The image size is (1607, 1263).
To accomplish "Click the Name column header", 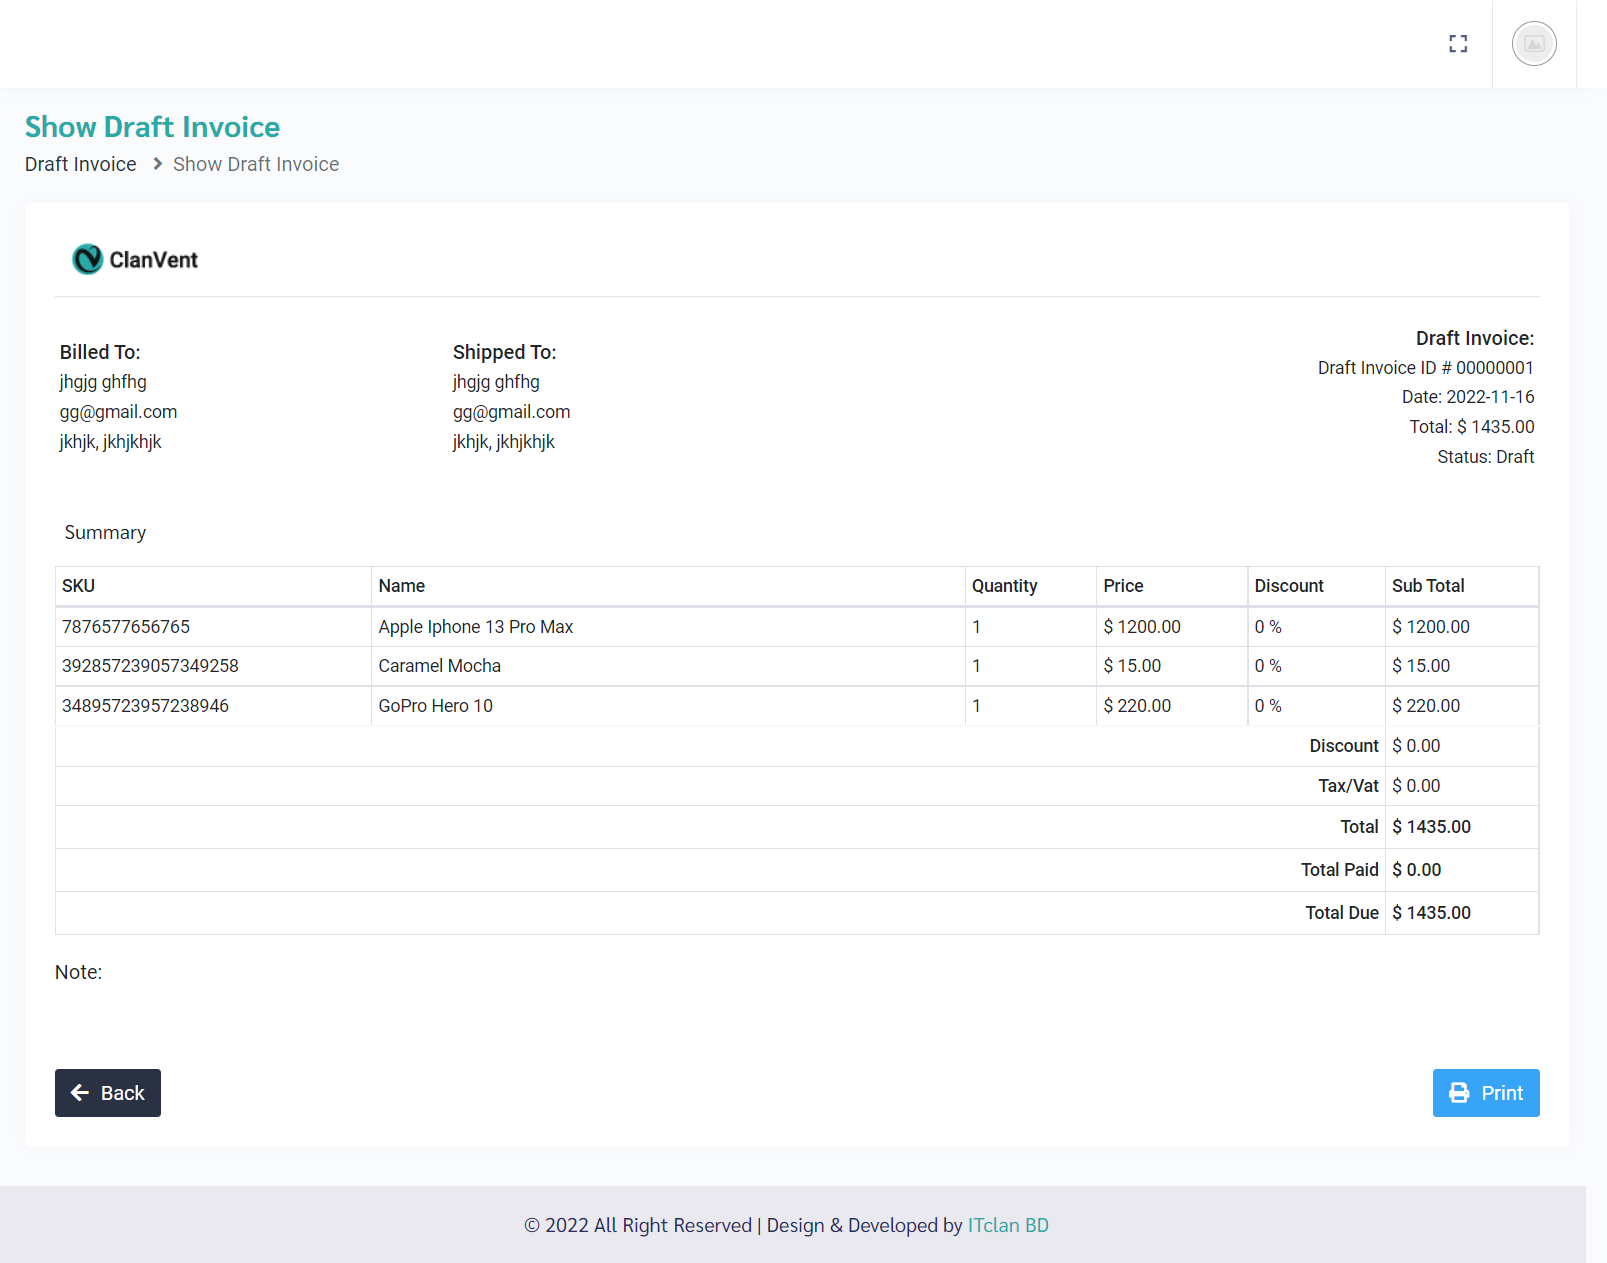I will pos(402,586).
